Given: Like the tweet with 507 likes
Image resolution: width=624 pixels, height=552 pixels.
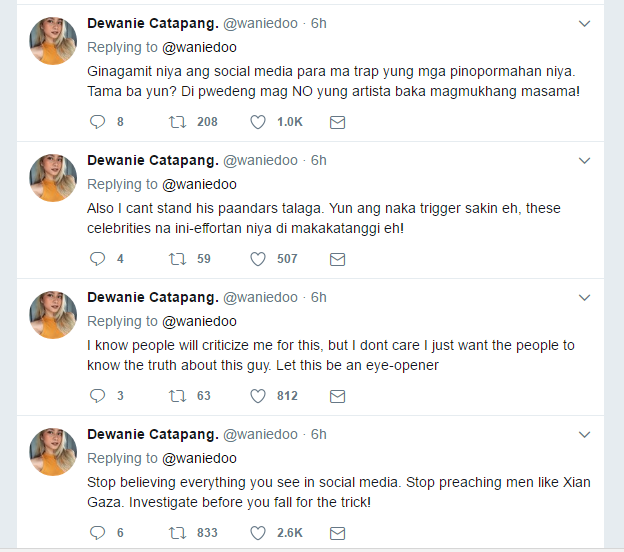Looking at the screenshot, I should coord(258,258).
